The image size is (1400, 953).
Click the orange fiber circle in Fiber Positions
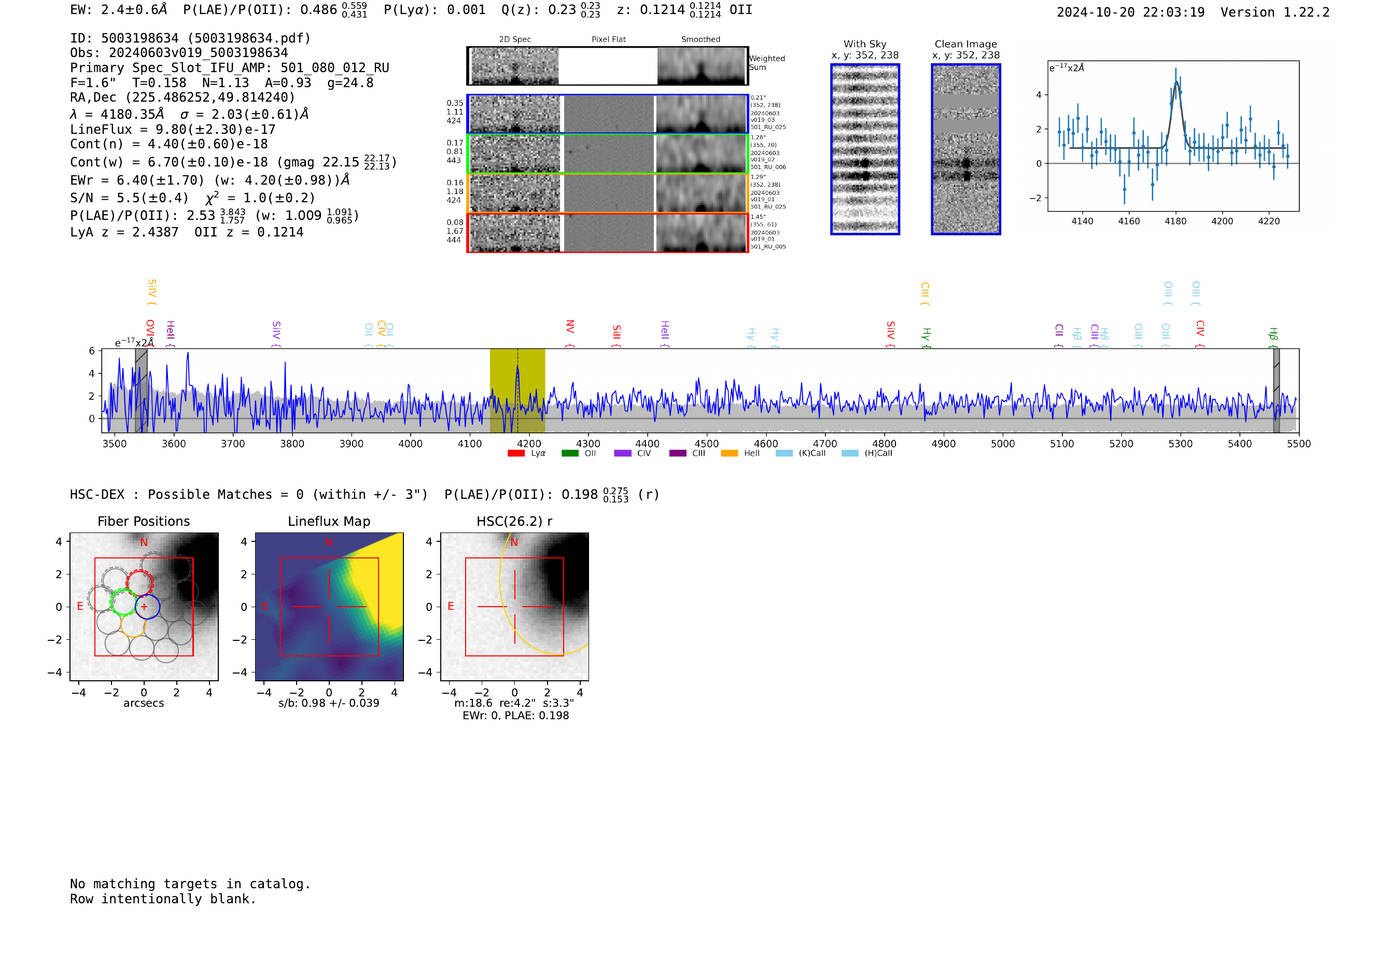(133, 625)
